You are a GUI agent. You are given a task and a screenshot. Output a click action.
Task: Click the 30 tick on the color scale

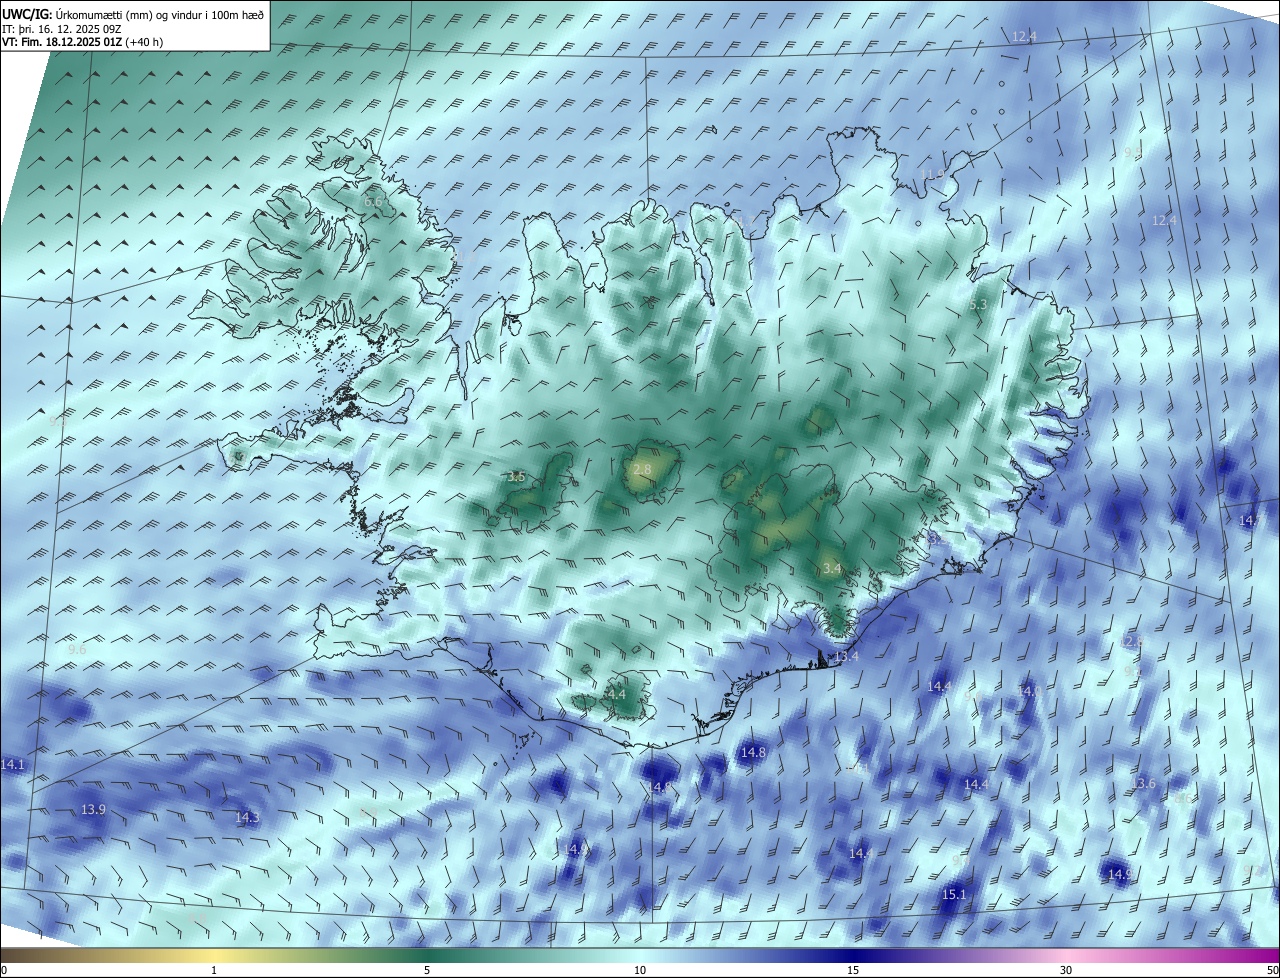pos(1066,970)
